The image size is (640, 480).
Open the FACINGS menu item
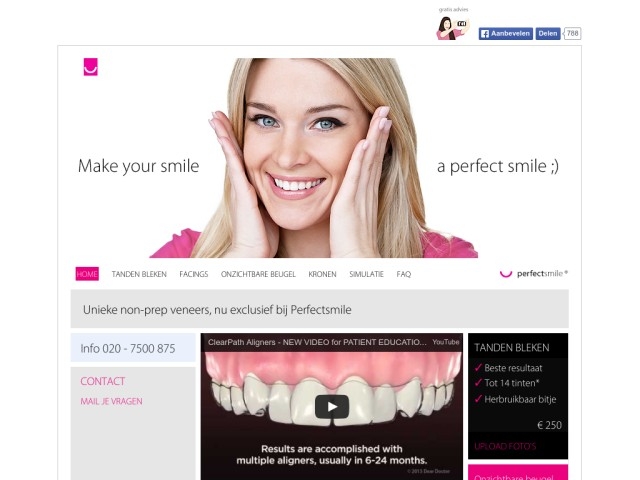[x=193, y=274]
